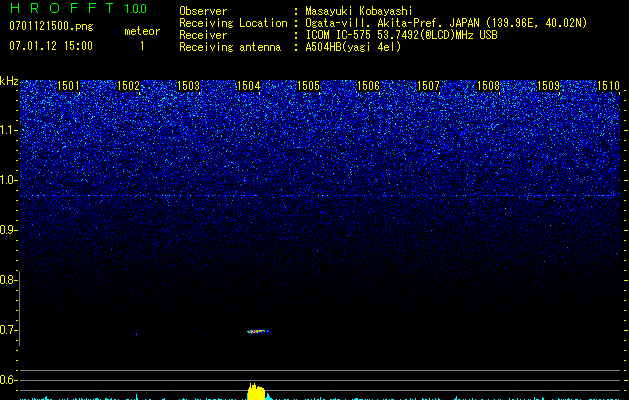
Task: Select the 1504 time marker
Action: coord(249,86)
